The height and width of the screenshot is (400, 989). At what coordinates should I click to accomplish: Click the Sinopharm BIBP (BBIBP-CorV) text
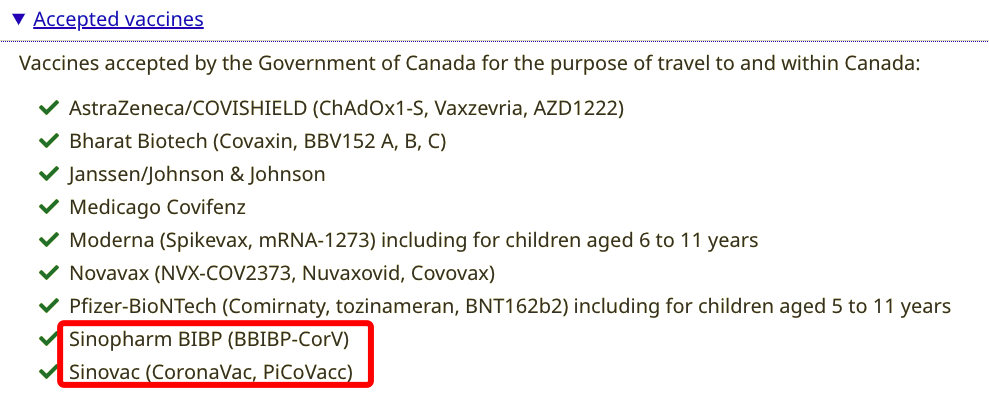[x=209, y=339]
